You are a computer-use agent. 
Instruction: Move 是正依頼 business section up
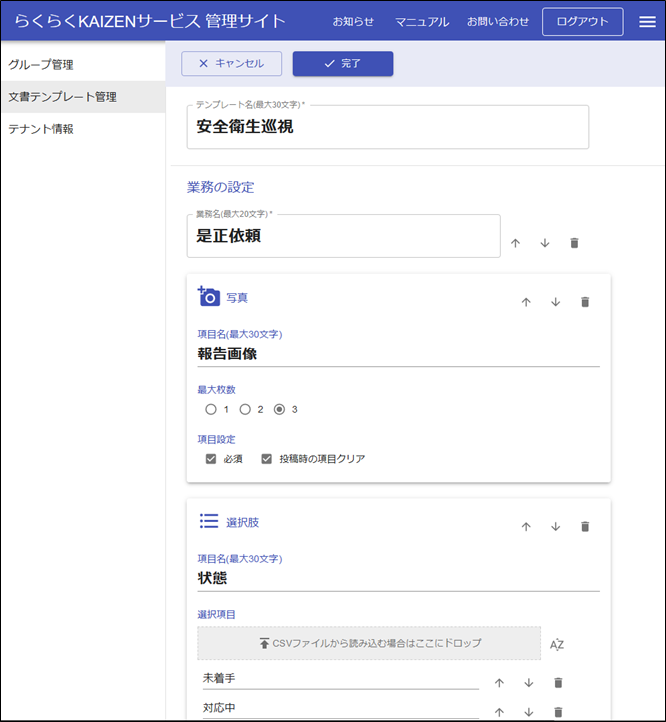(x=515, y=243)
